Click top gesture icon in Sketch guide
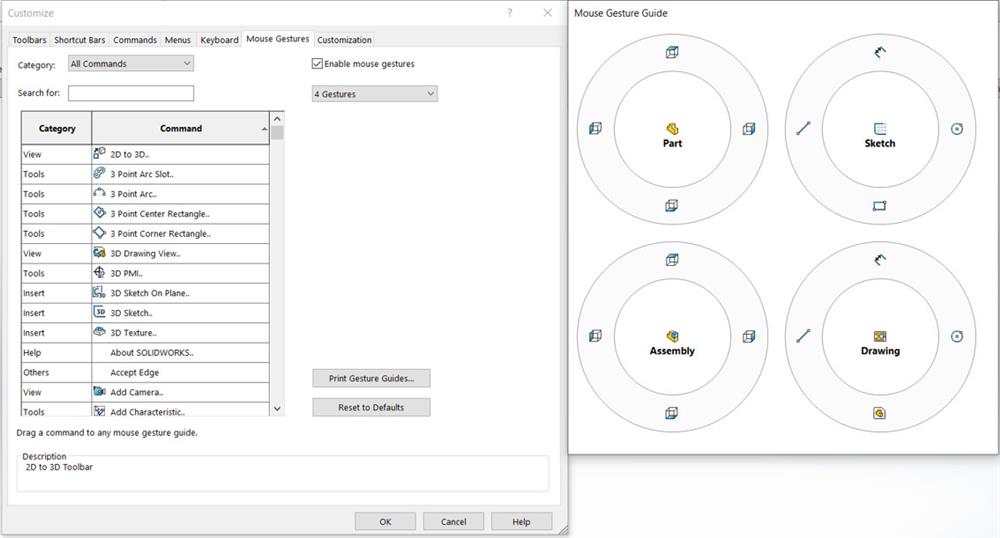This screenshot has height=538, width=1000. (x=879, y=52)
